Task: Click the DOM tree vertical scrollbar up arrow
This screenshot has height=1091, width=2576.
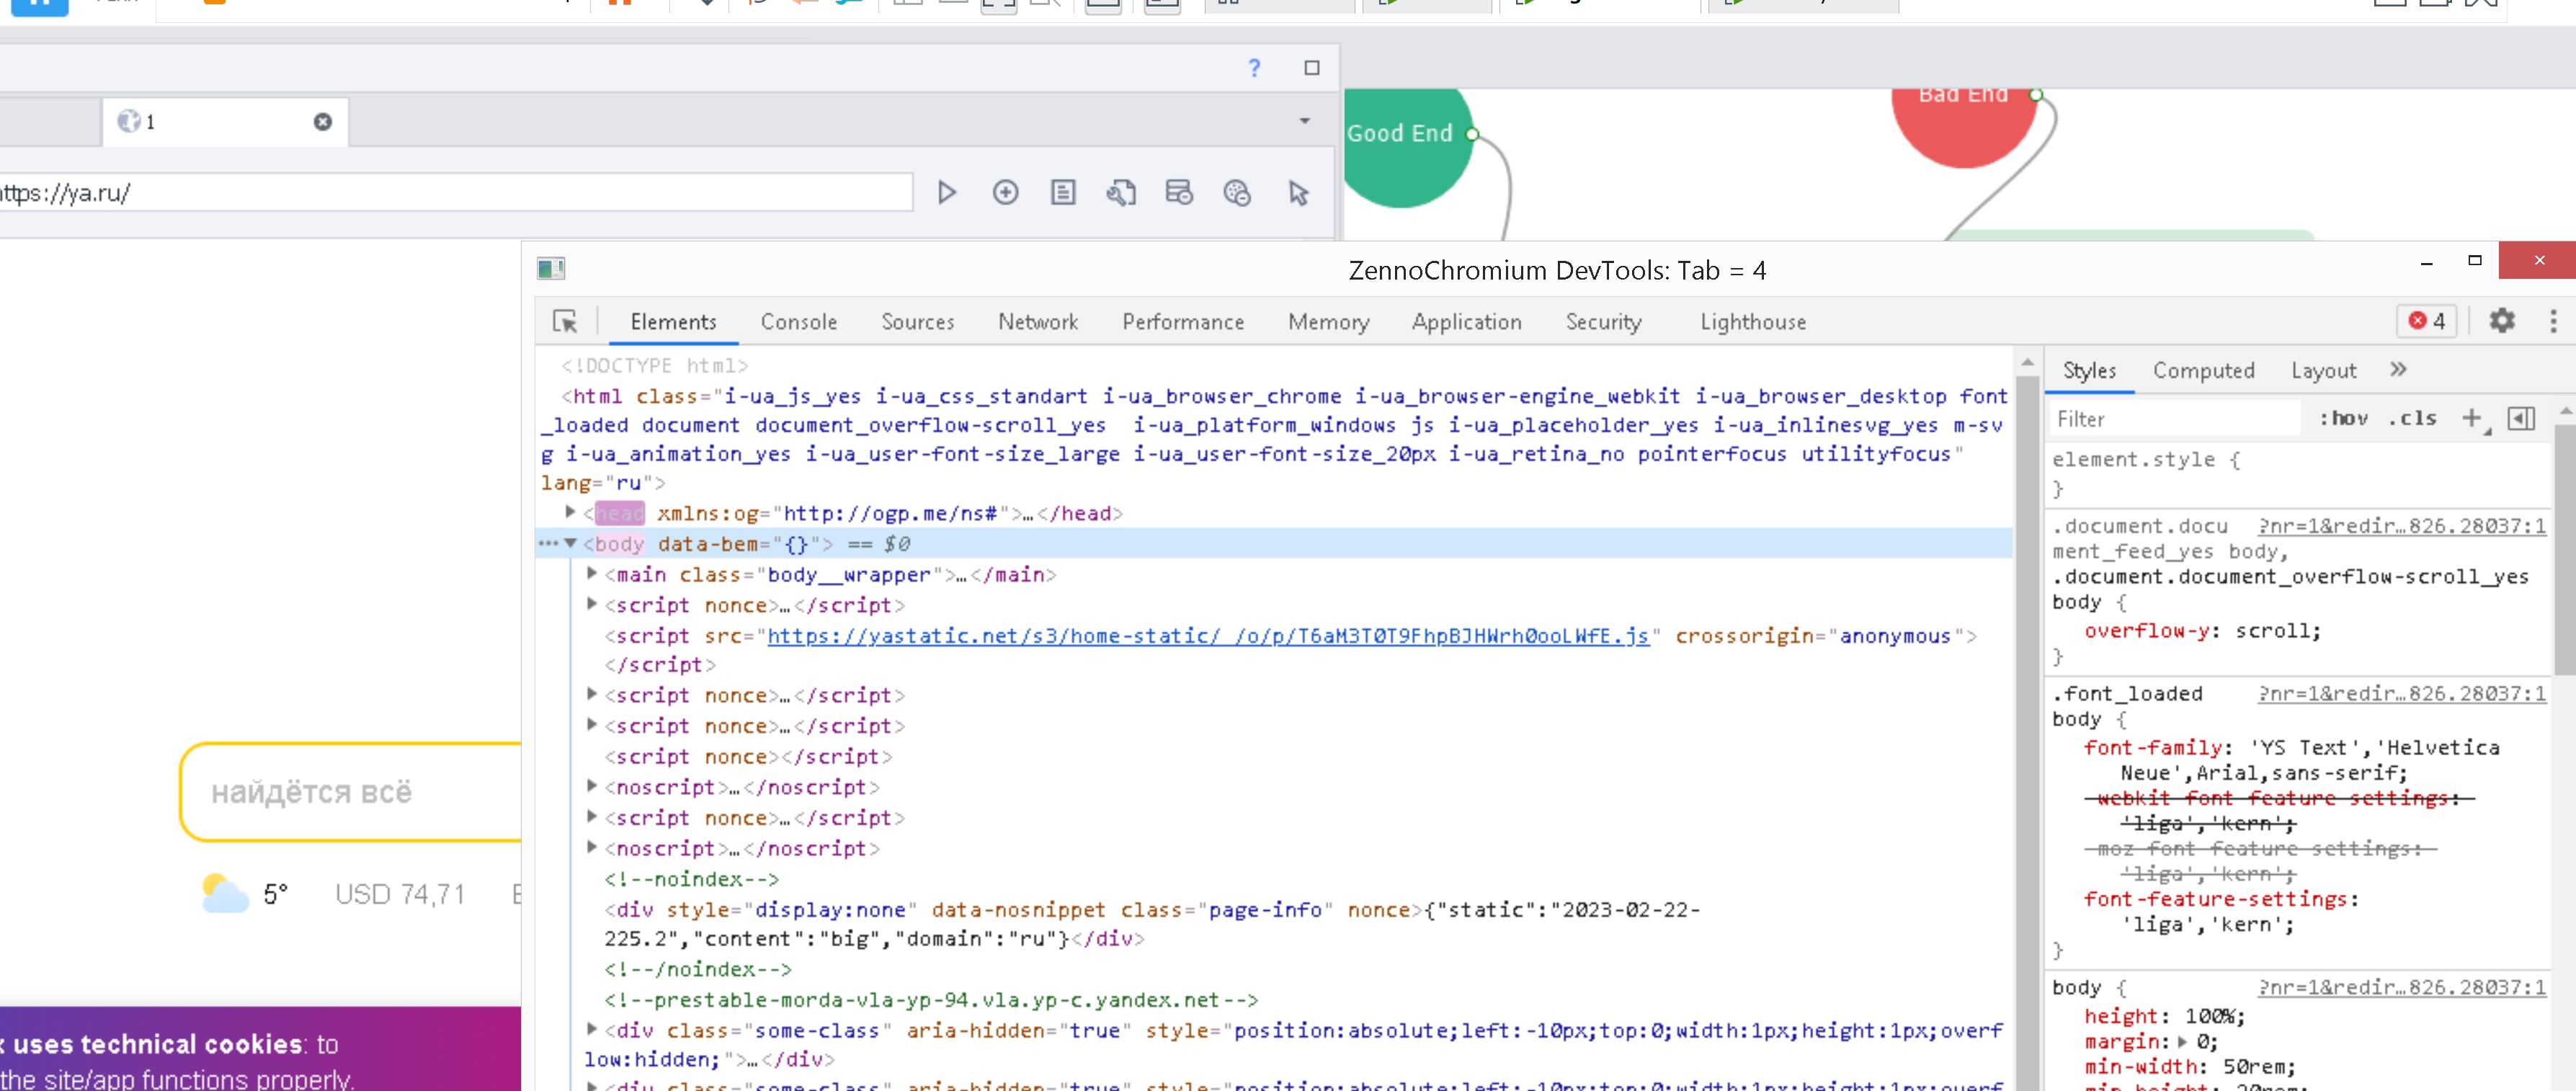Action: coord(2026,362)
